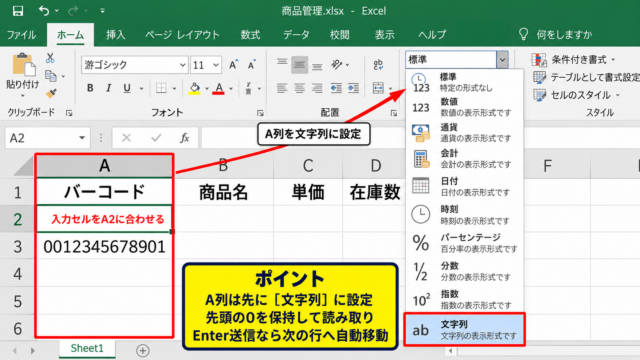This screenshot has width=640, height=360.
Task: Apply the red Font Color A
Action: pyautogui.click(x=219, y=88)
